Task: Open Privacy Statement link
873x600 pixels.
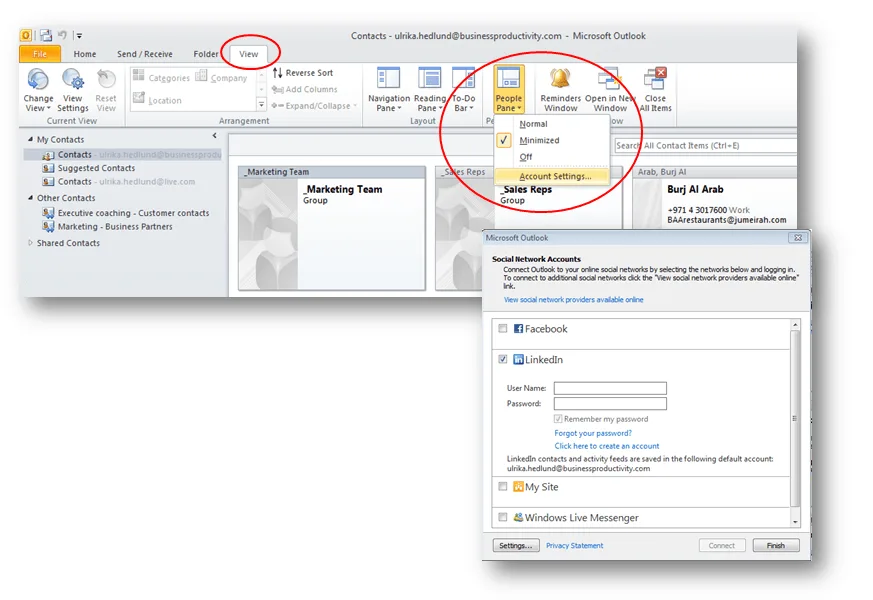Action: 574,545
